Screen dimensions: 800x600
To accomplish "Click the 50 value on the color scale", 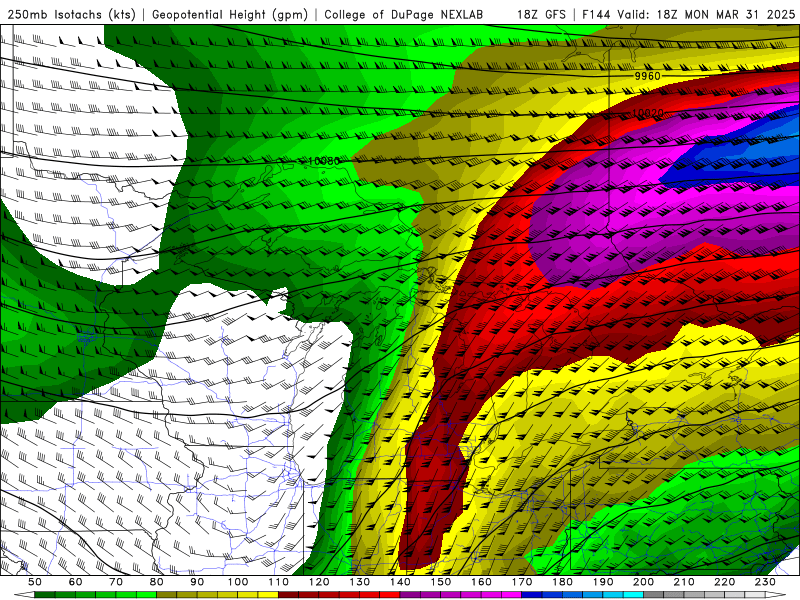I will pyautogui.click(x=35, y=582).
